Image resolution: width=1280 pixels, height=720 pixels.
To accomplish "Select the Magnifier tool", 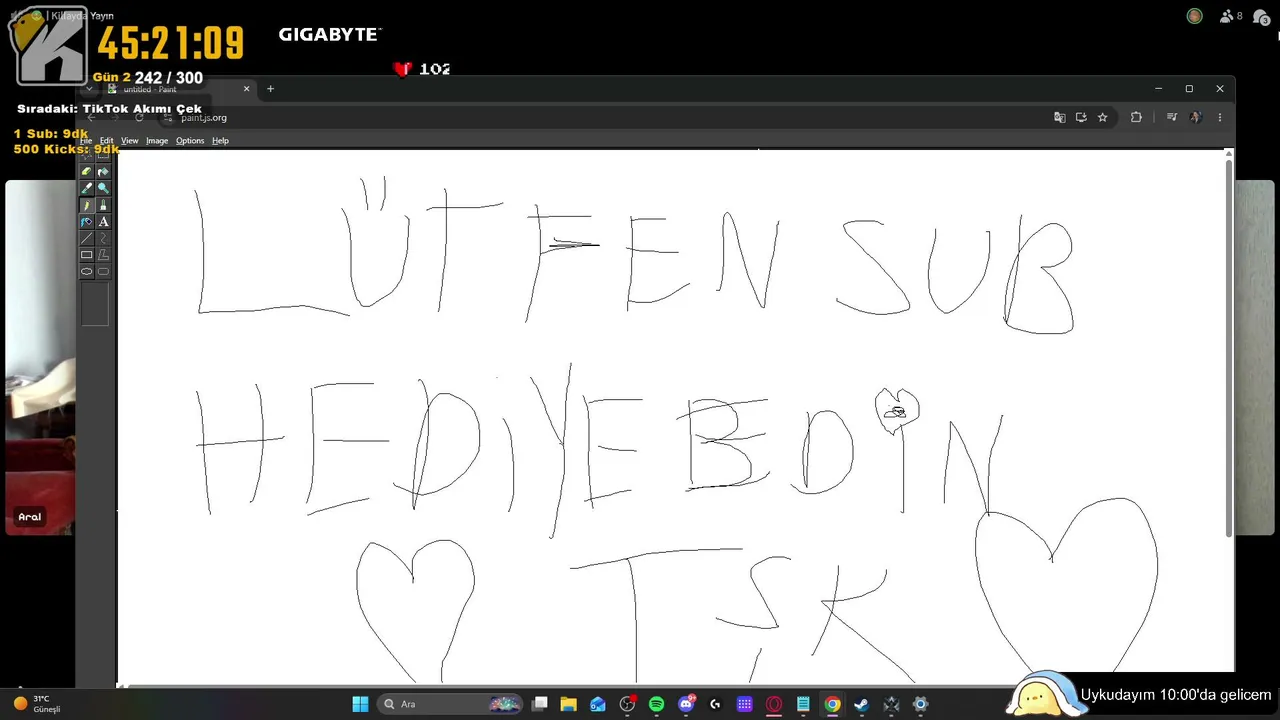I will (x=103, y=188).
